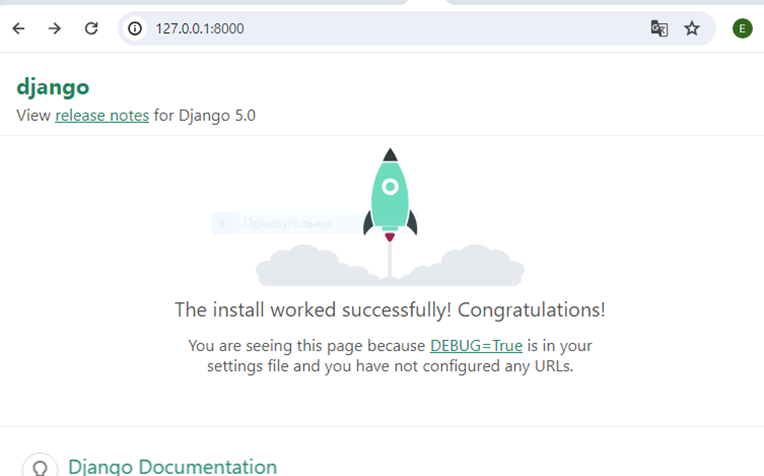Open the DEBUG=True link

coord(476,345)
